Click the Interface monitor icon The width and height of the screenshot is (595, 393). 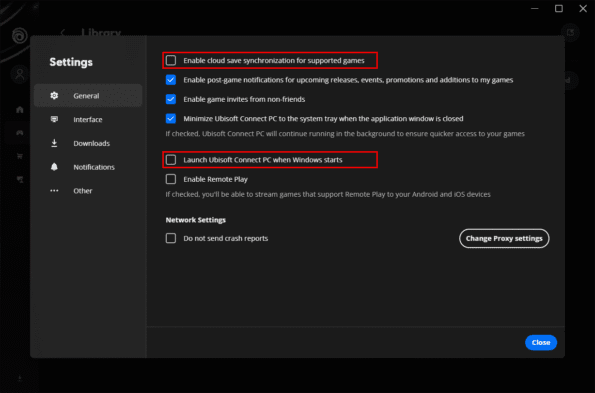[54, 119]
